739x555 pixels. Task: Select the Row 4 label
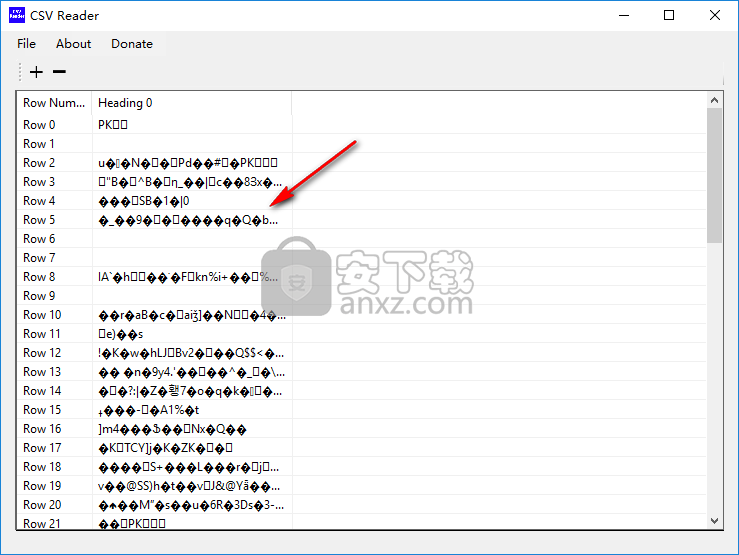tap(39, 201)
